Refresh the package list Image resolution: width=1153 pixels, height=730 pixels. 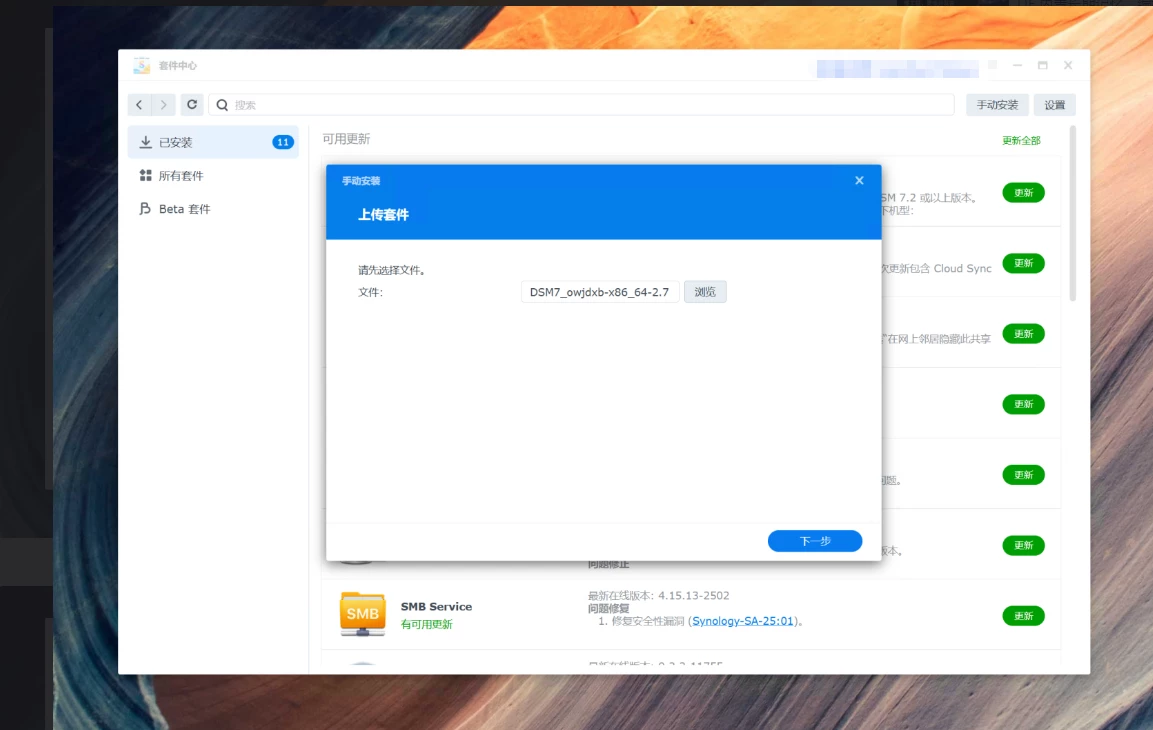pos(192,104)
